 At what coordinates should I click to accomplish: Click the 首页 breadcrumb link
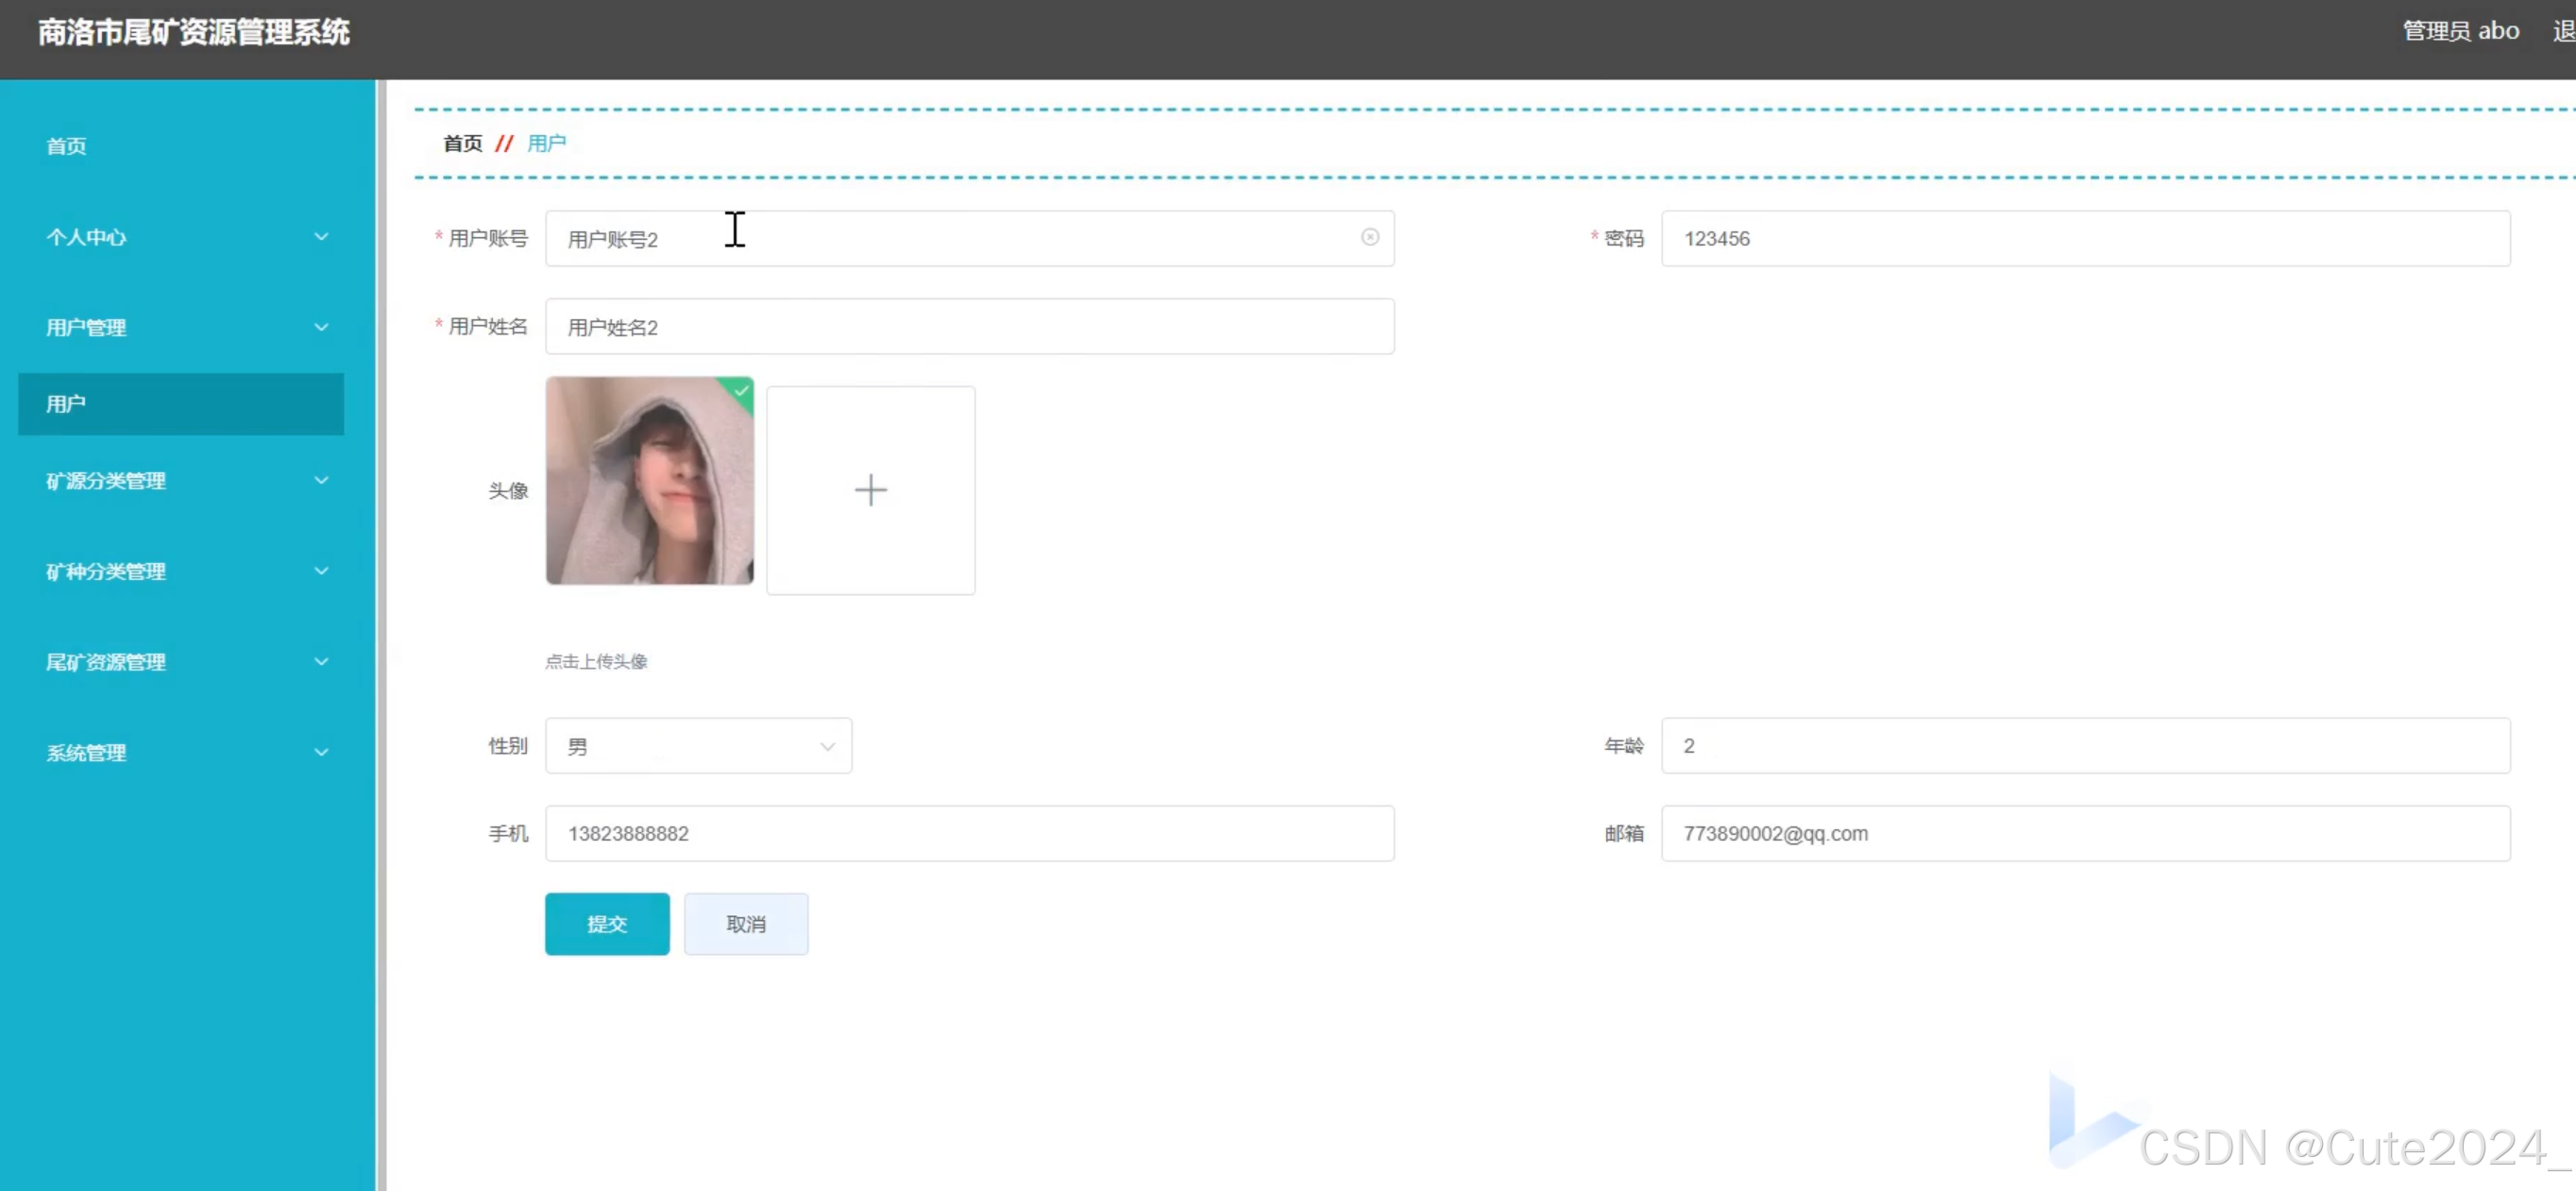[x=462, y=143]
